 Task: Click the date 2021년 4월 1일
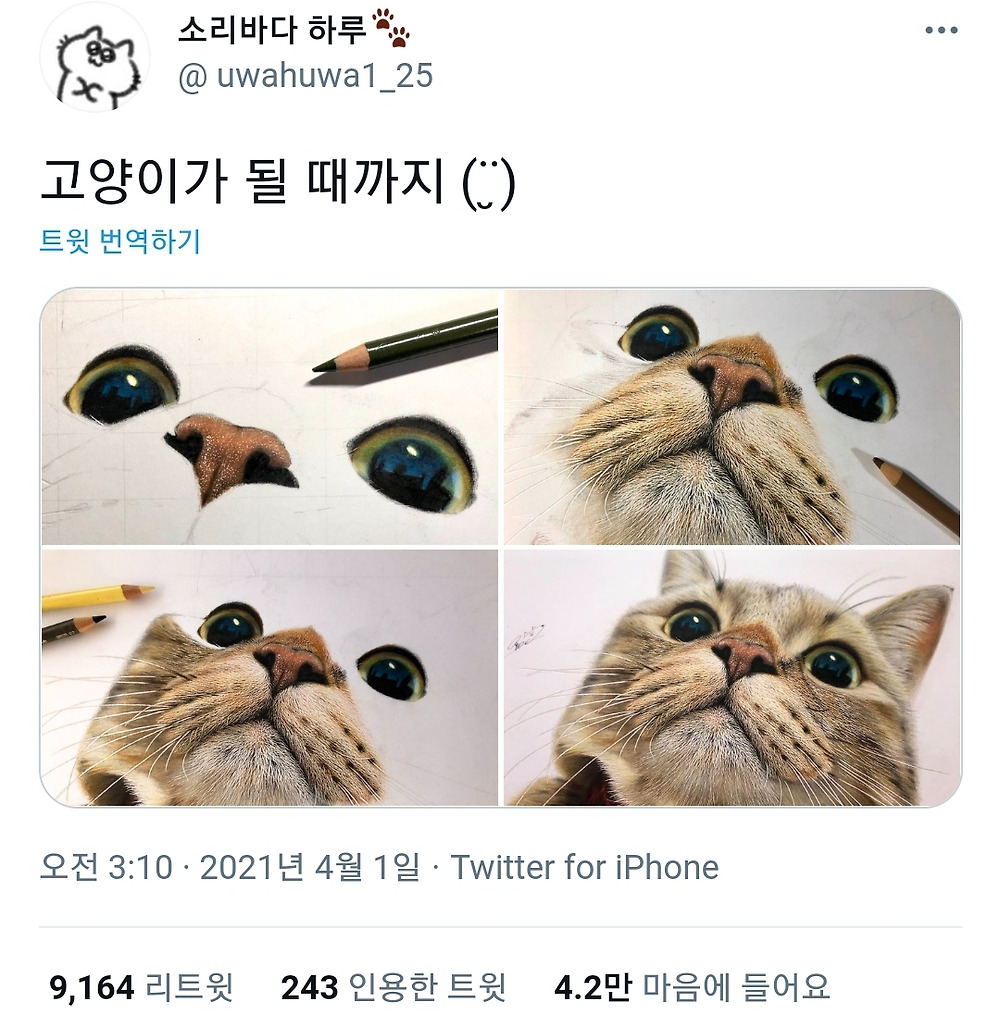[310, 867]
